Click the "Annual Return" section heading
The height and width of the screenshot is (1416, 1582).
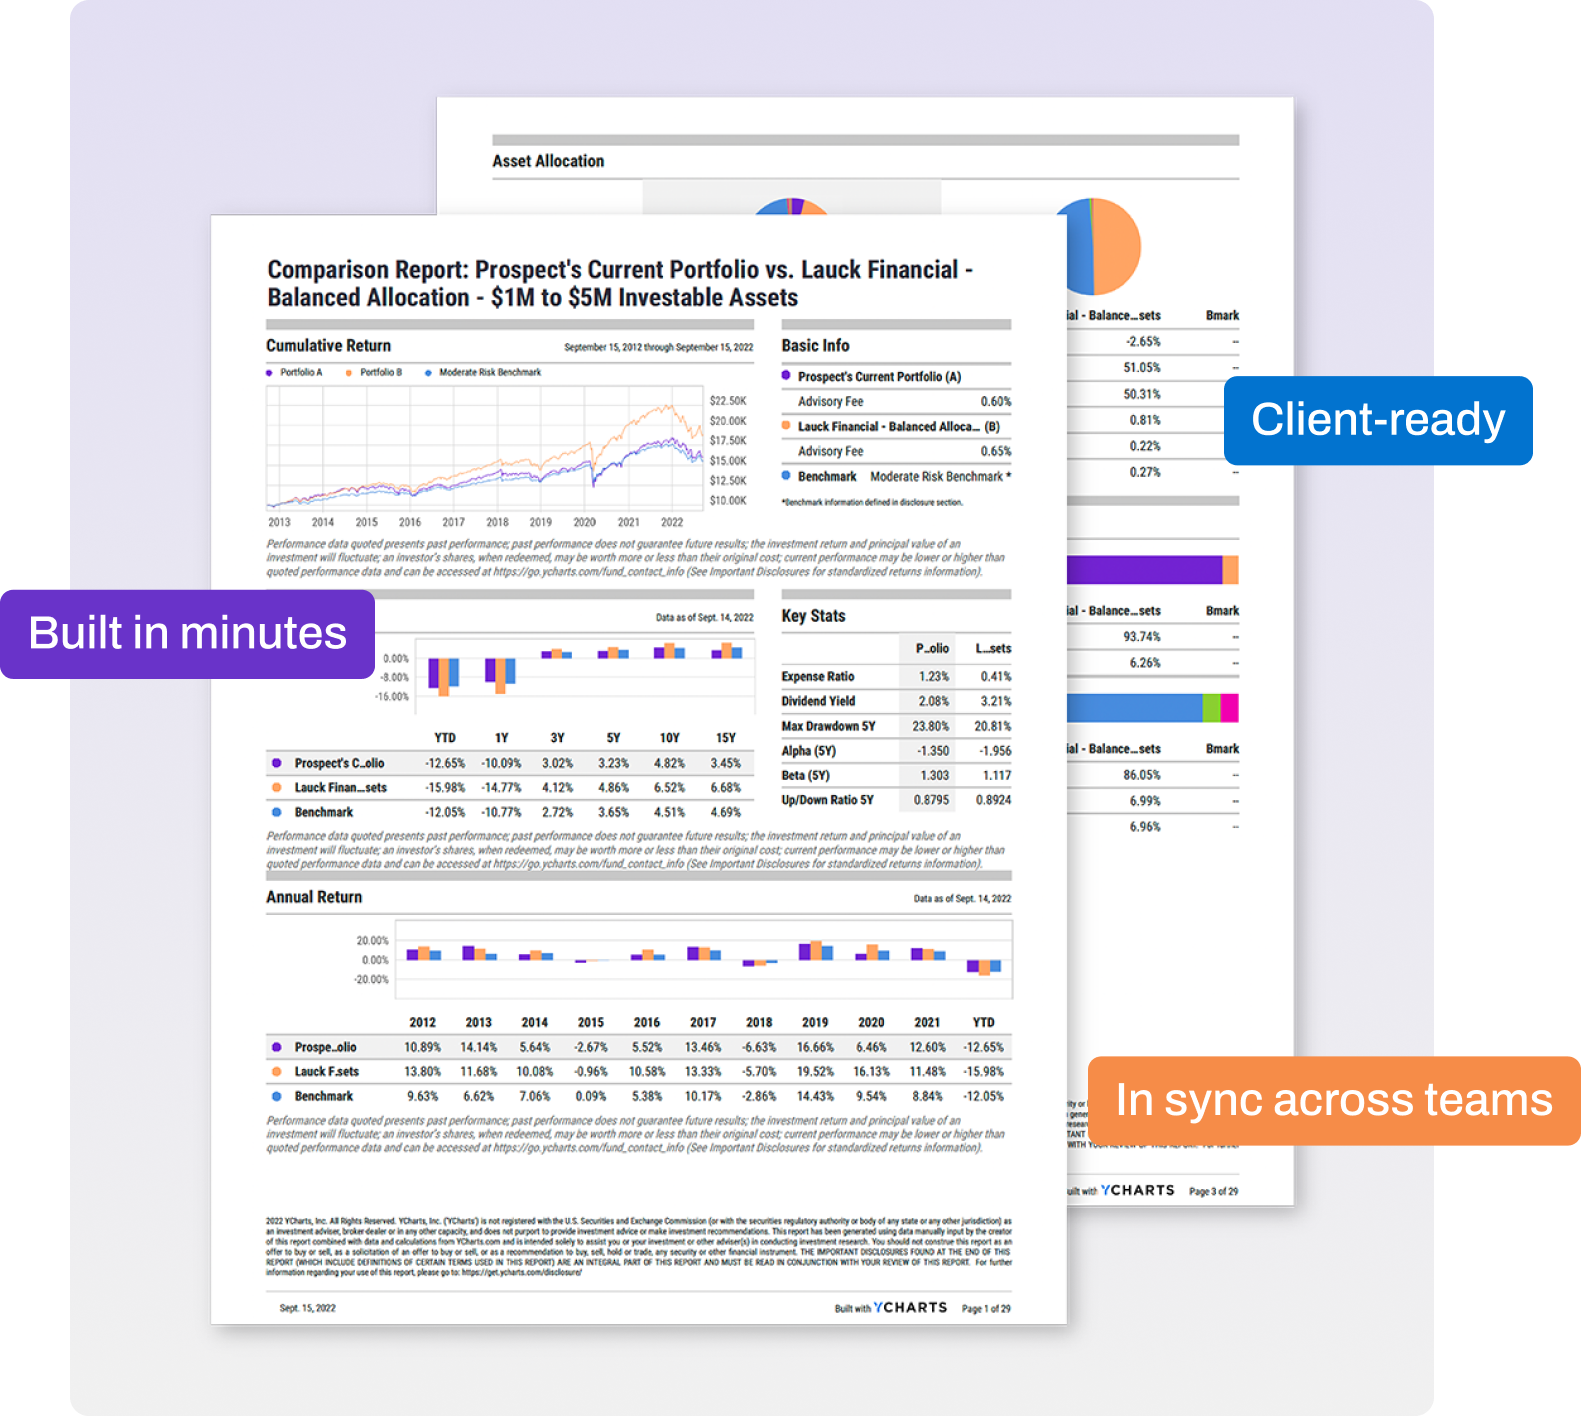point(314,898)
